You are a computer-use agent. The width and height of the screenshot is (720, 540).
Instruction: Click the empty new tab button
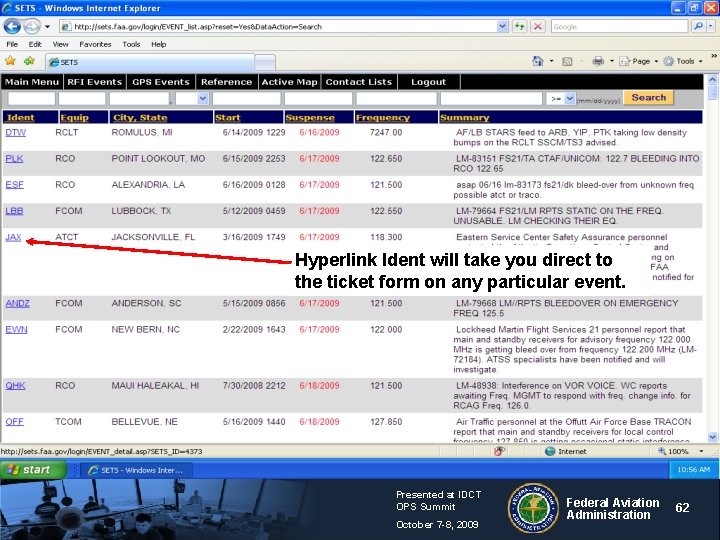tap(265, 62)
